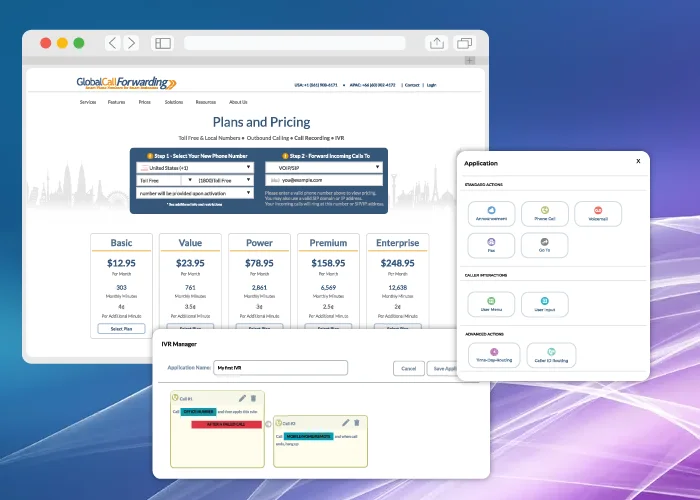
Task: Go to the Solutions menu
Action: tap(174, 102)
